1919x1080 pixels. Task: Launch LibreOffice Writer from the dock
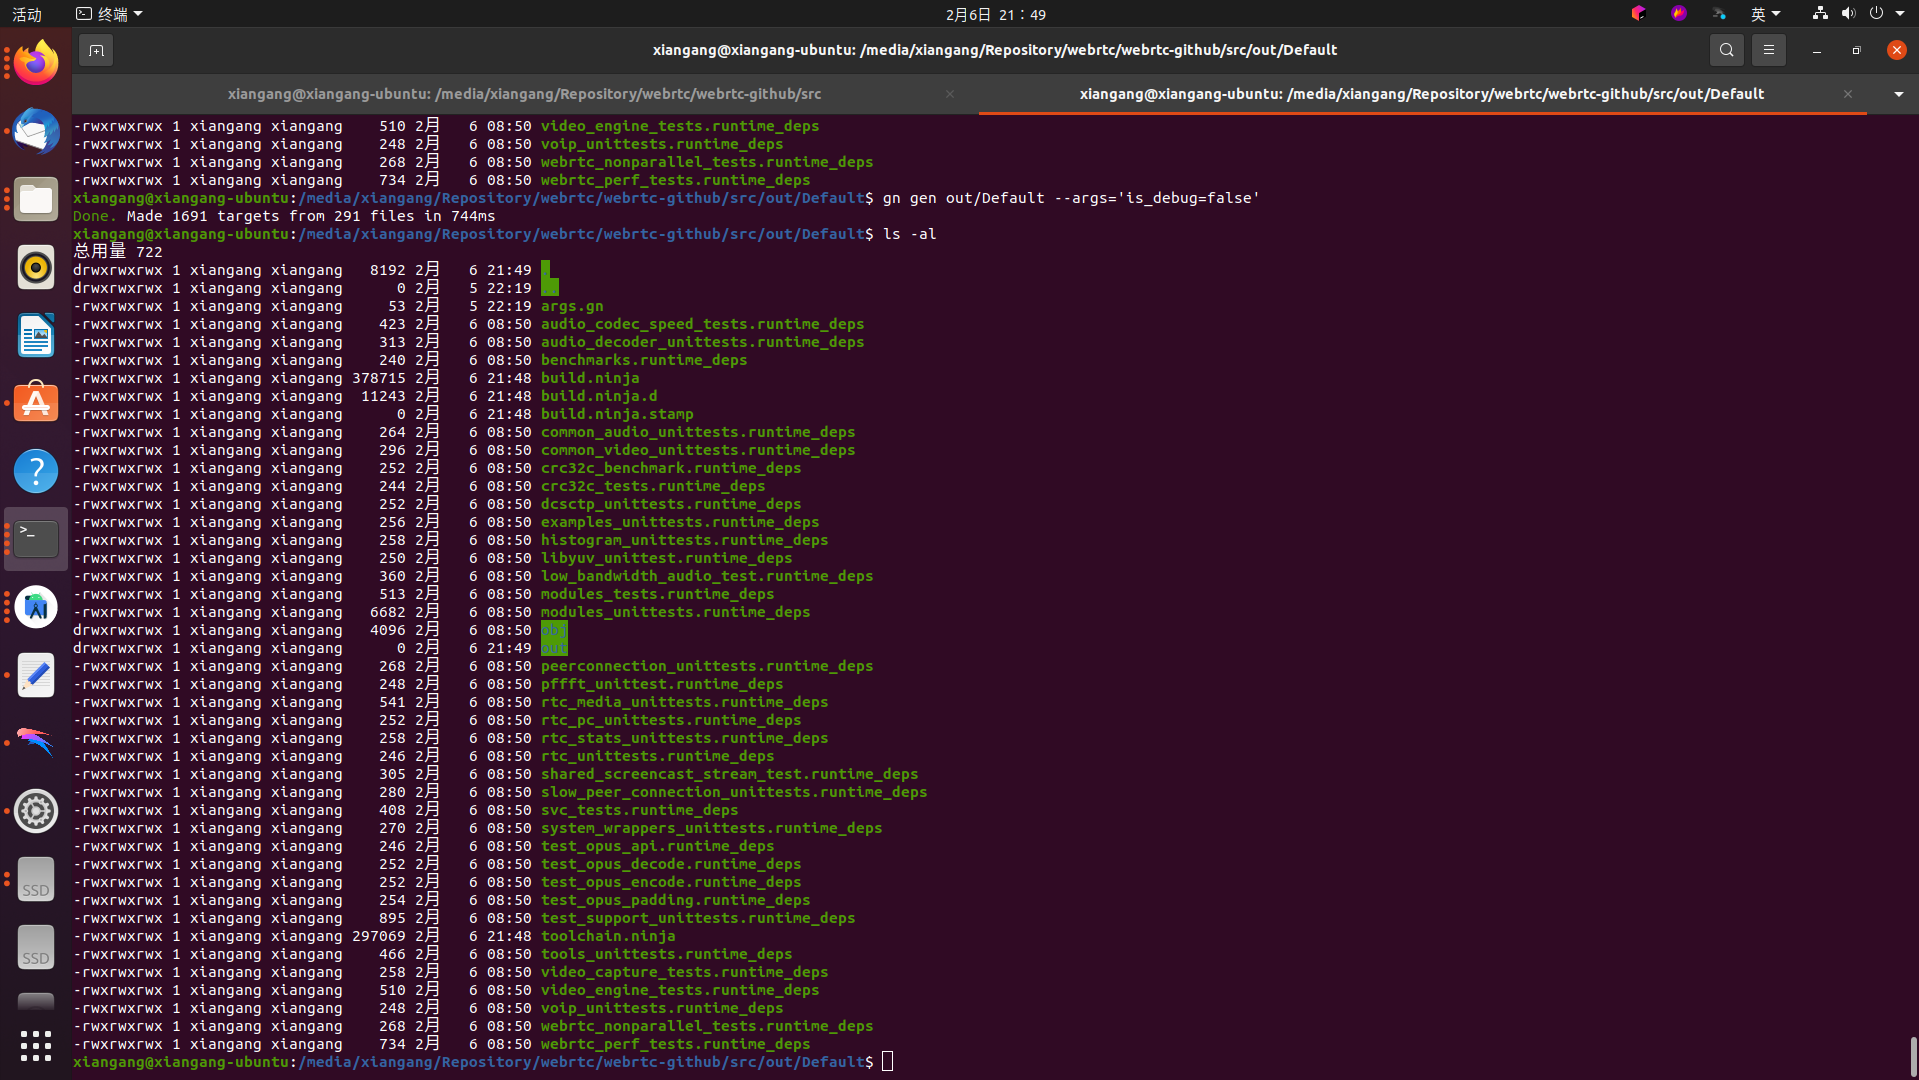(x=36, y=335)
